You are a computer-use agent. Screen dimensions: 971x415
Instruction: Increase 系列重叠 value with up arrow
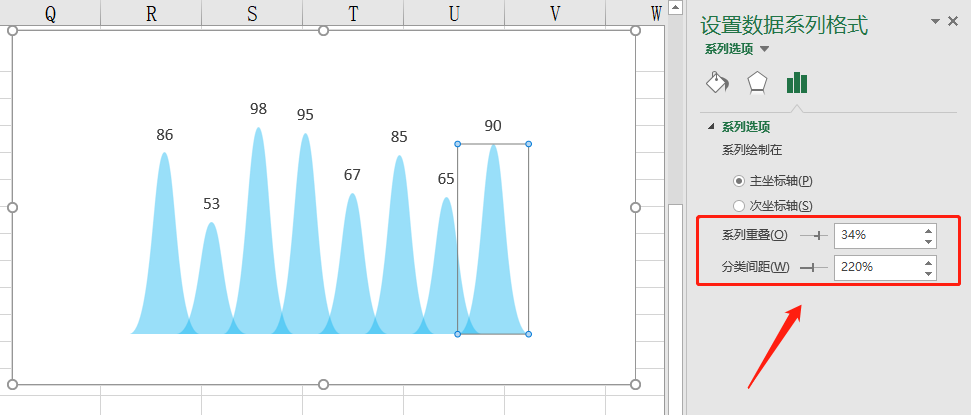point(928,230)
